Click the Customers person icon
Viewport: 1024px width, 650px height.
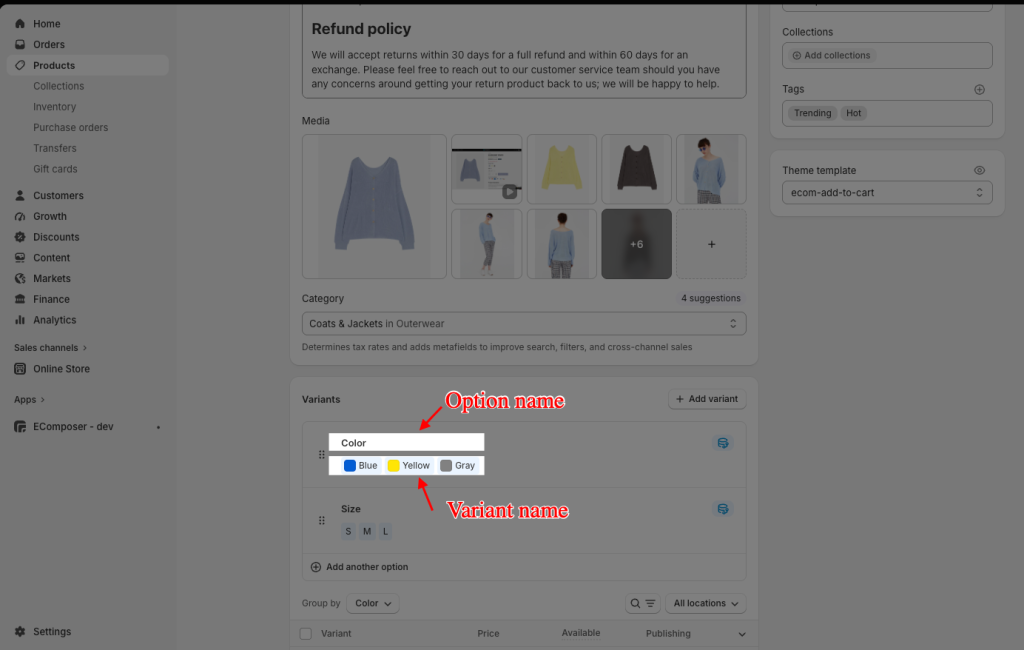click(x=20, y=195)
